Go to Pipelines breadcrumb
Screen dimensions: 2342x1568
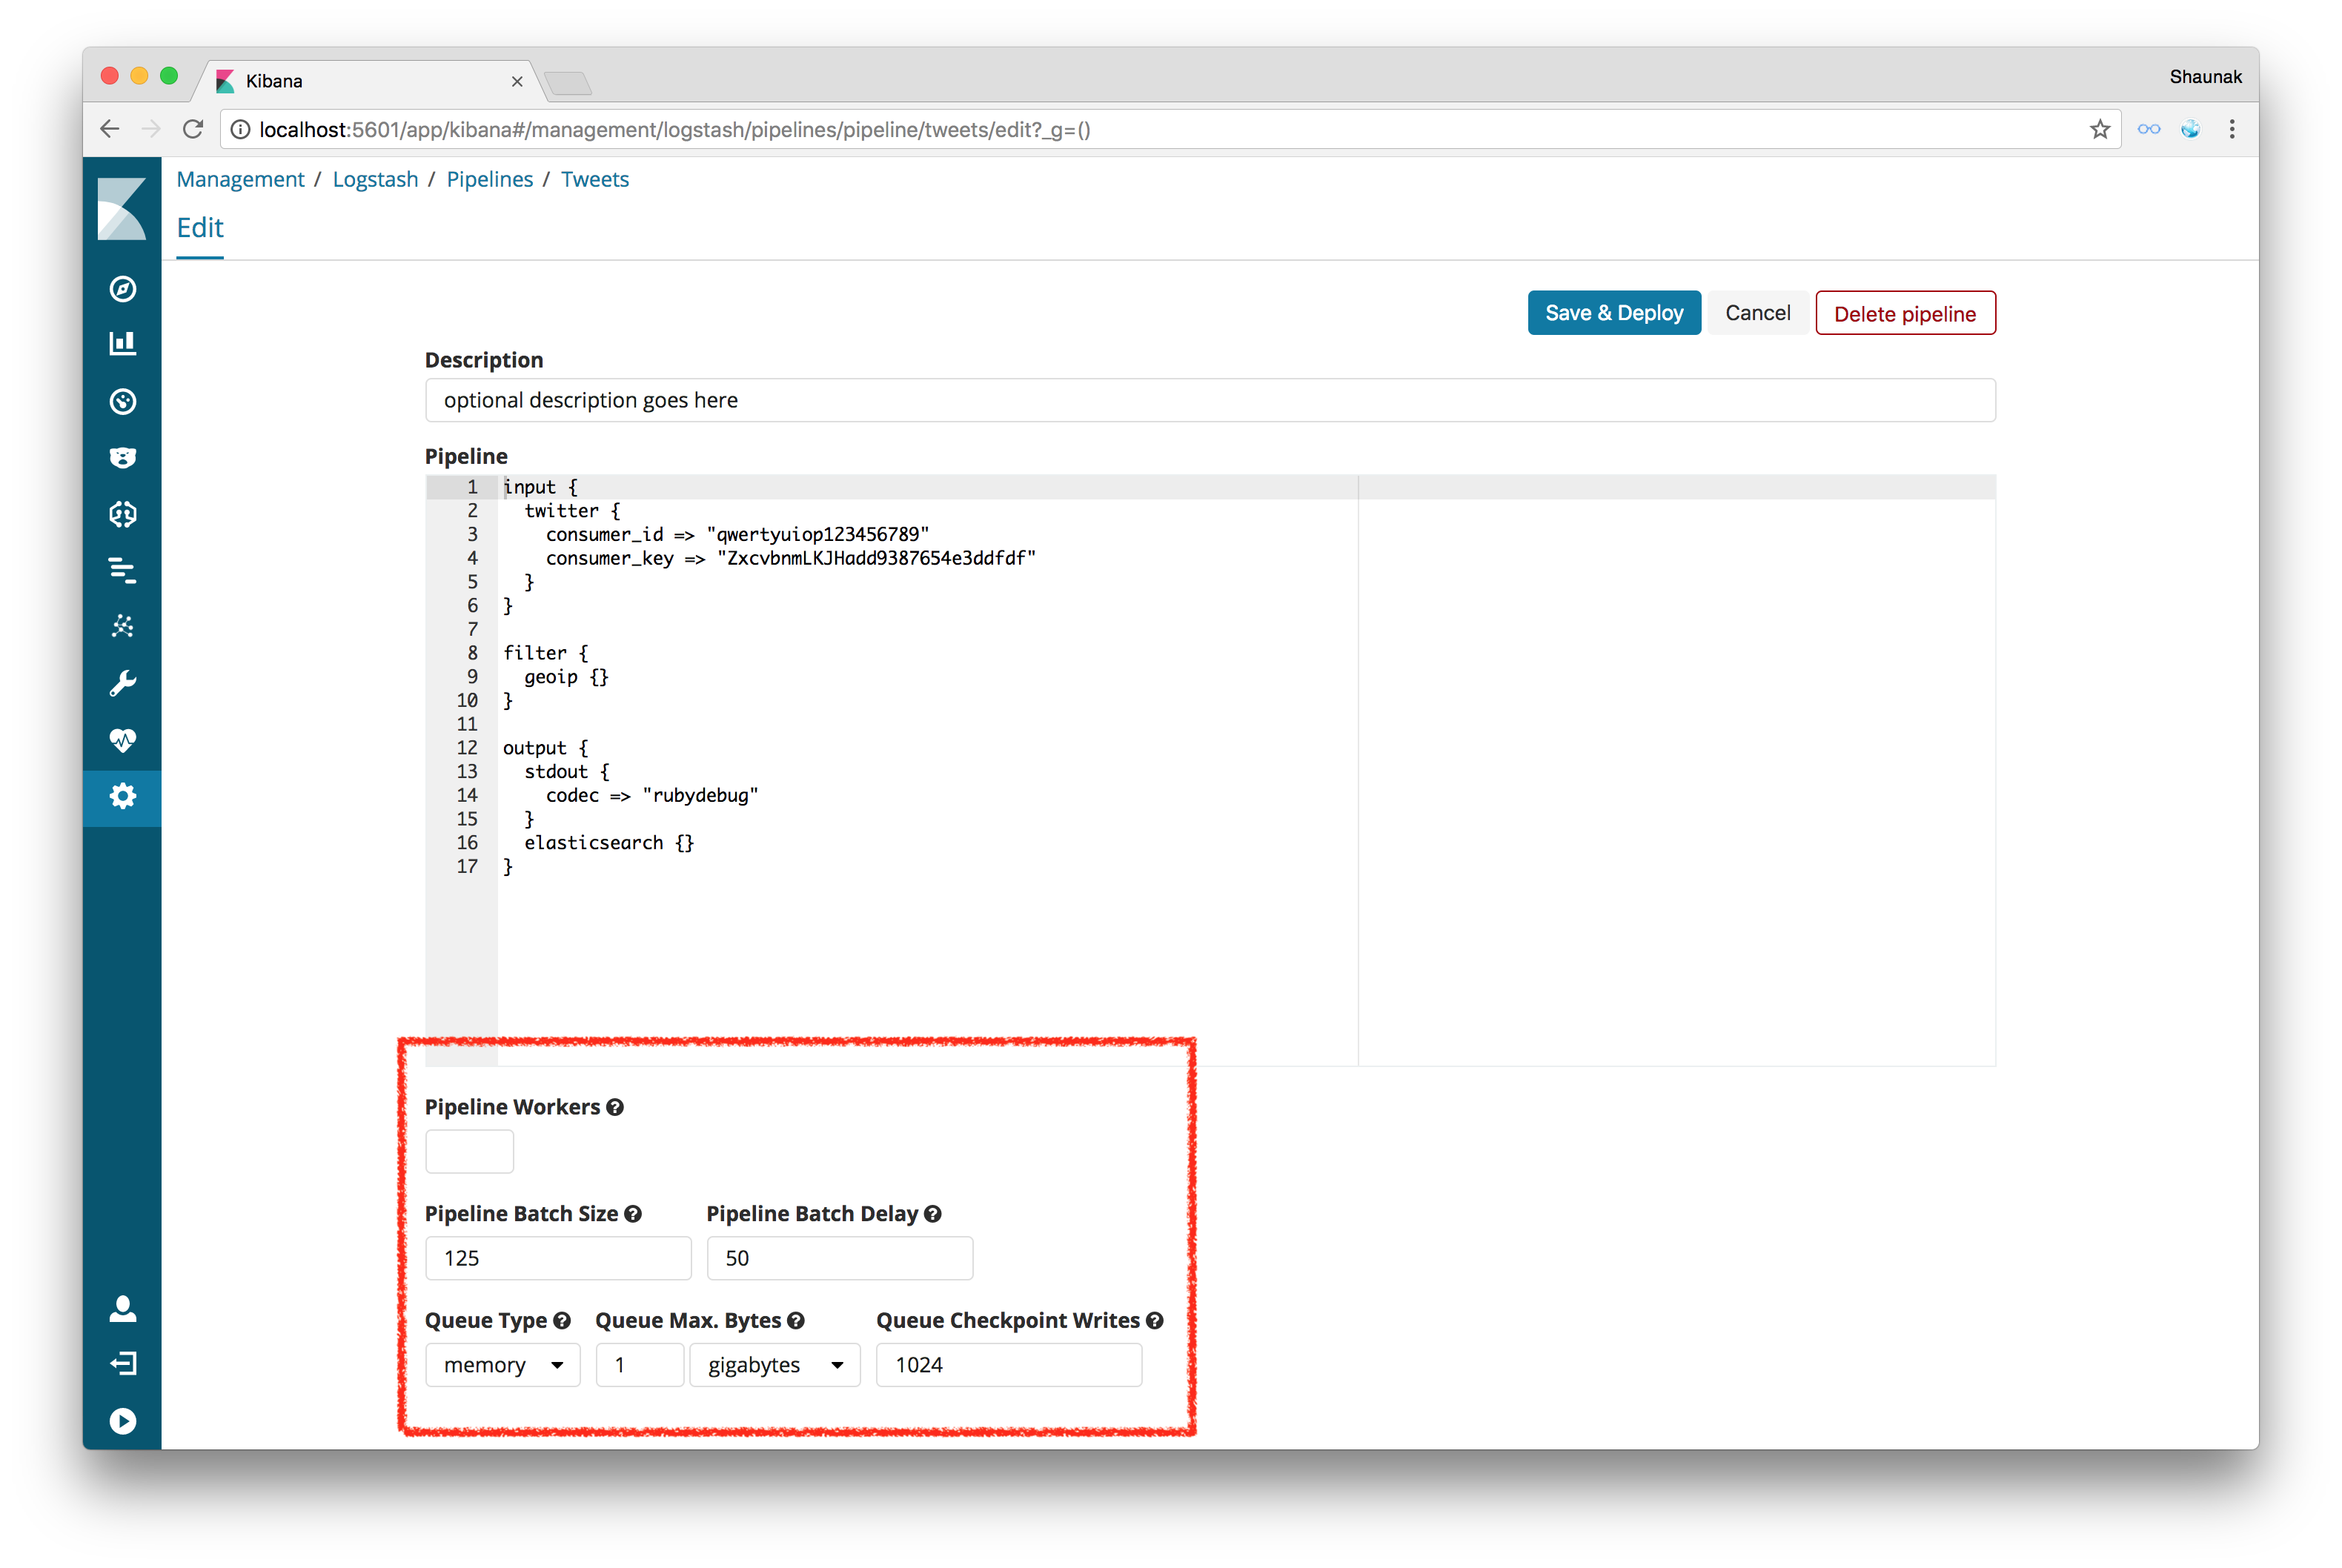[x=490, y=180]
